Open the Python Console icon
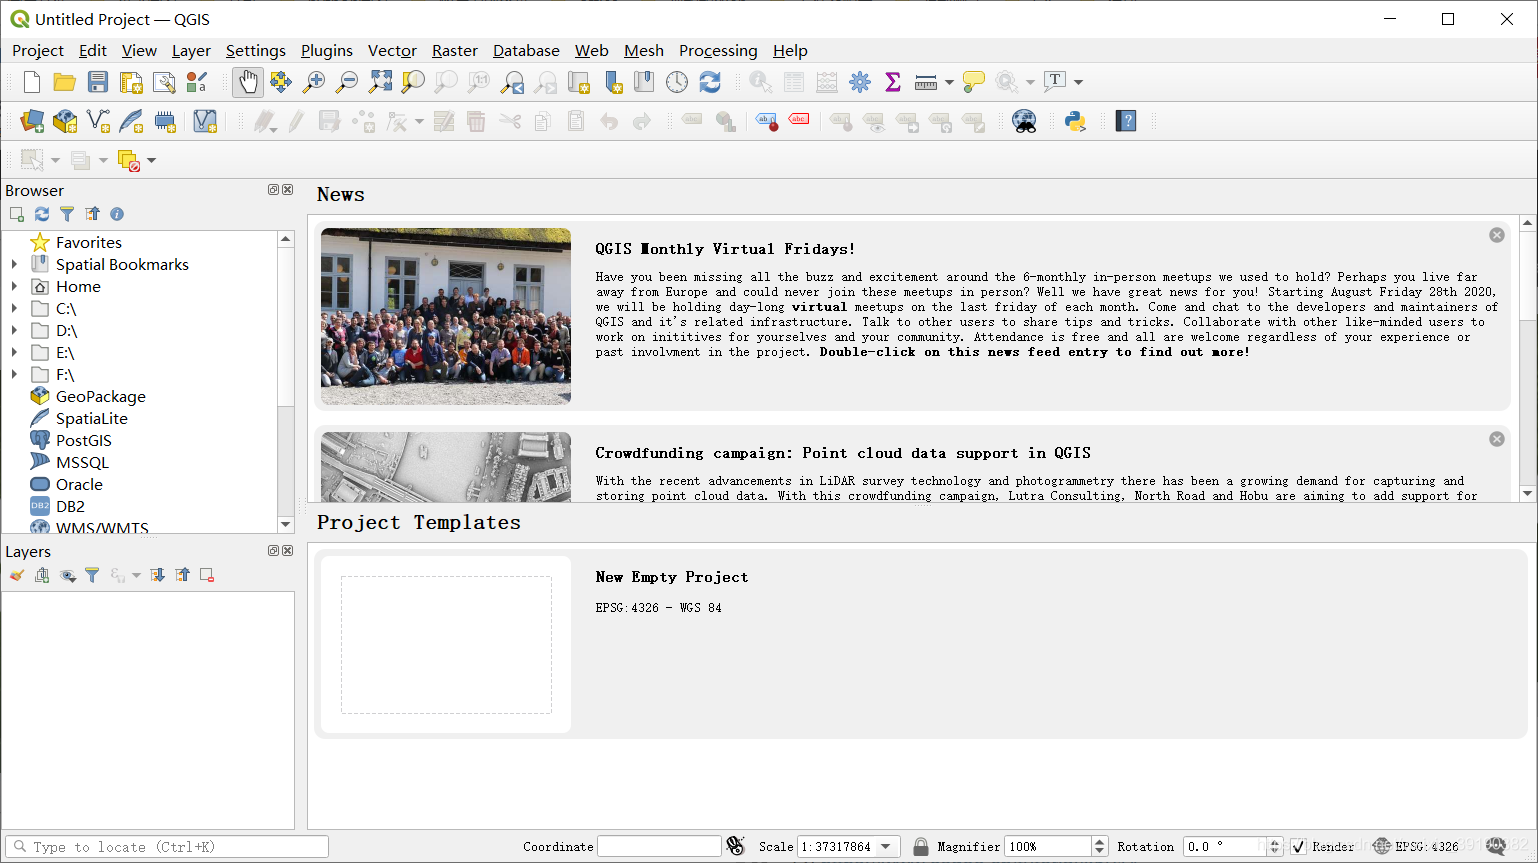Viewport: 1538px width, 863px height. (1075, 122)
